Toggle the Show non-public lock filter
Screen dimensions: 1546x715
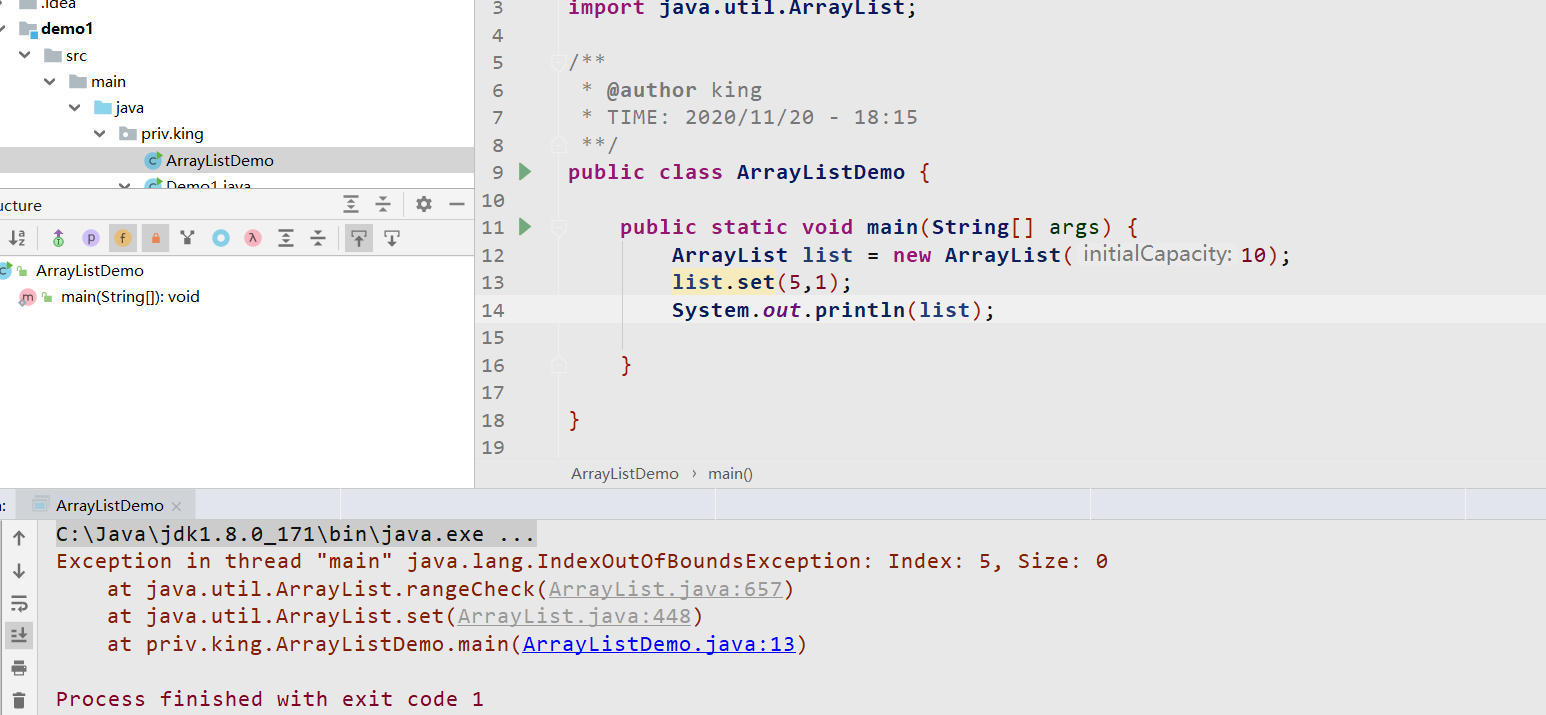pos(155,238)
